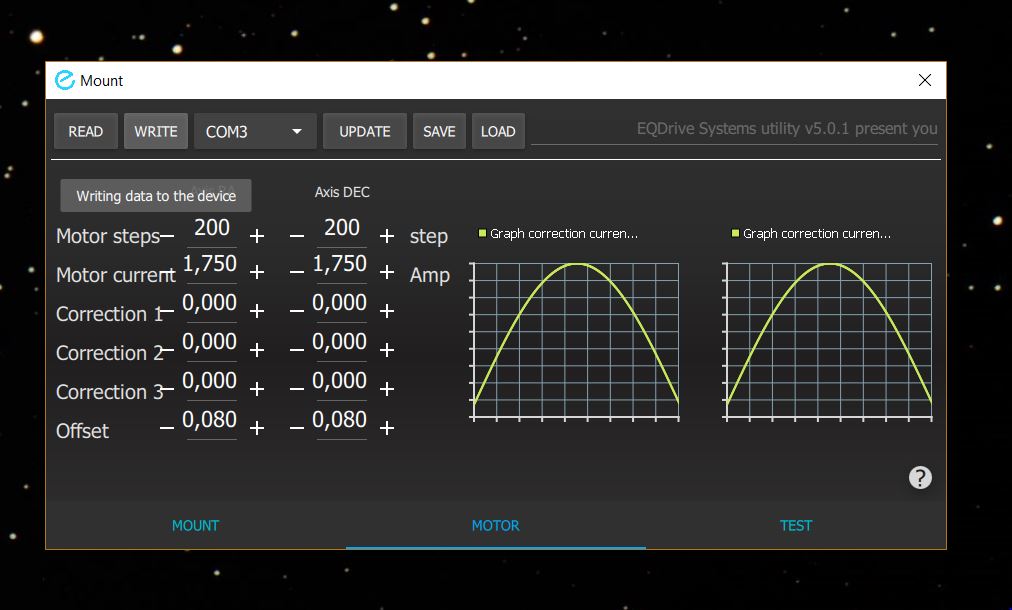This screenshot has height=610, width=1012.
Task: Open the TEST tab
Action: pos(796,525)
